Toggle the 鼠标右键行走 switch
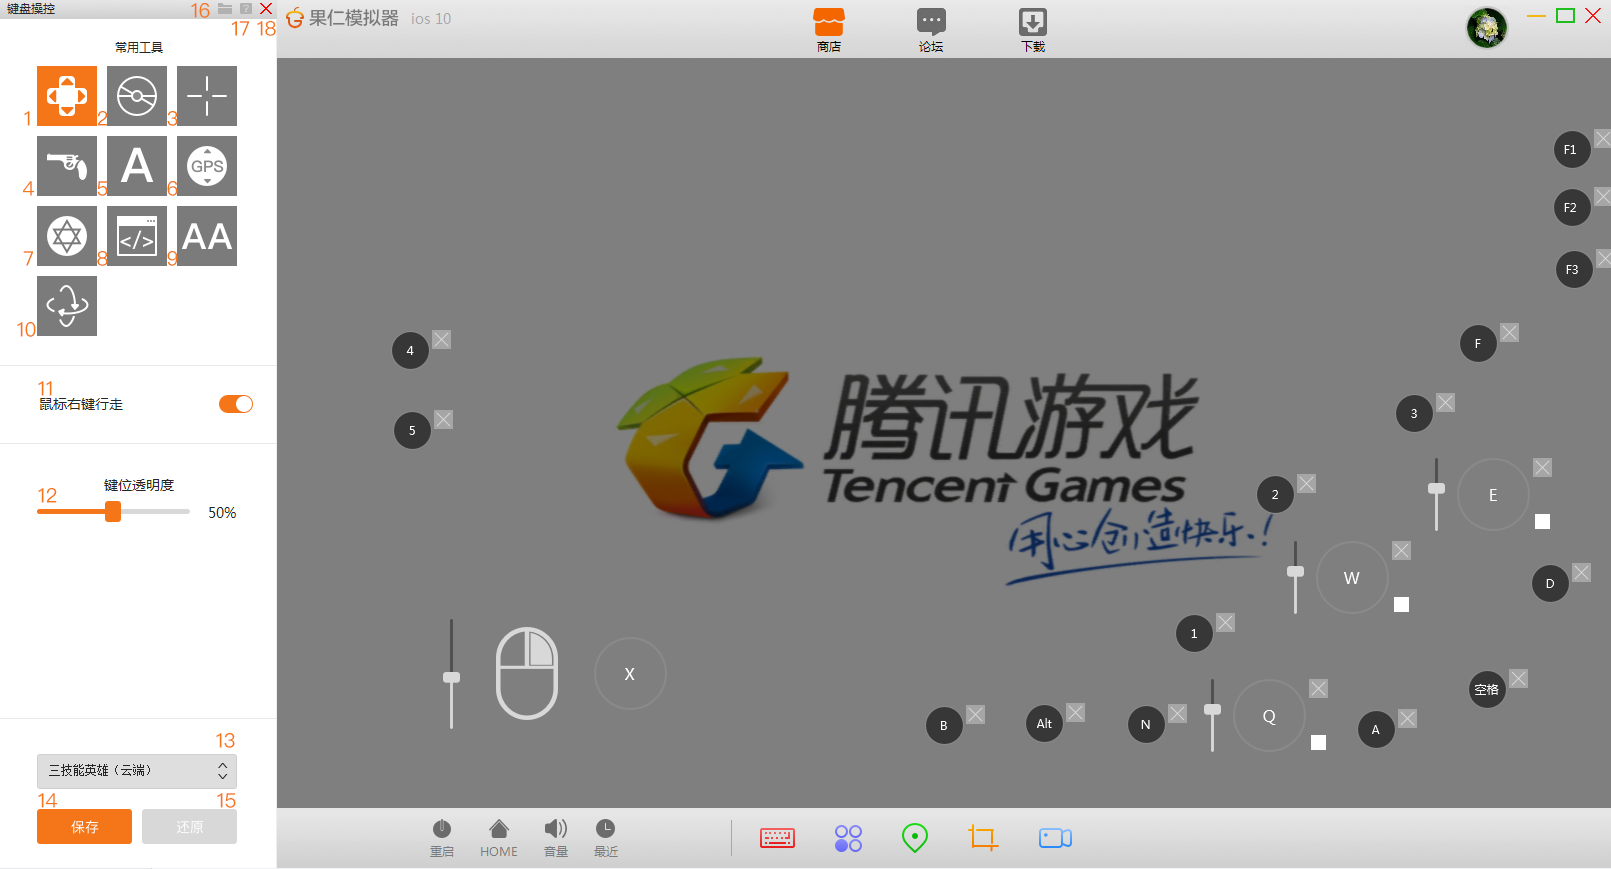This screenshot has height=869, width=1611. 236,404
